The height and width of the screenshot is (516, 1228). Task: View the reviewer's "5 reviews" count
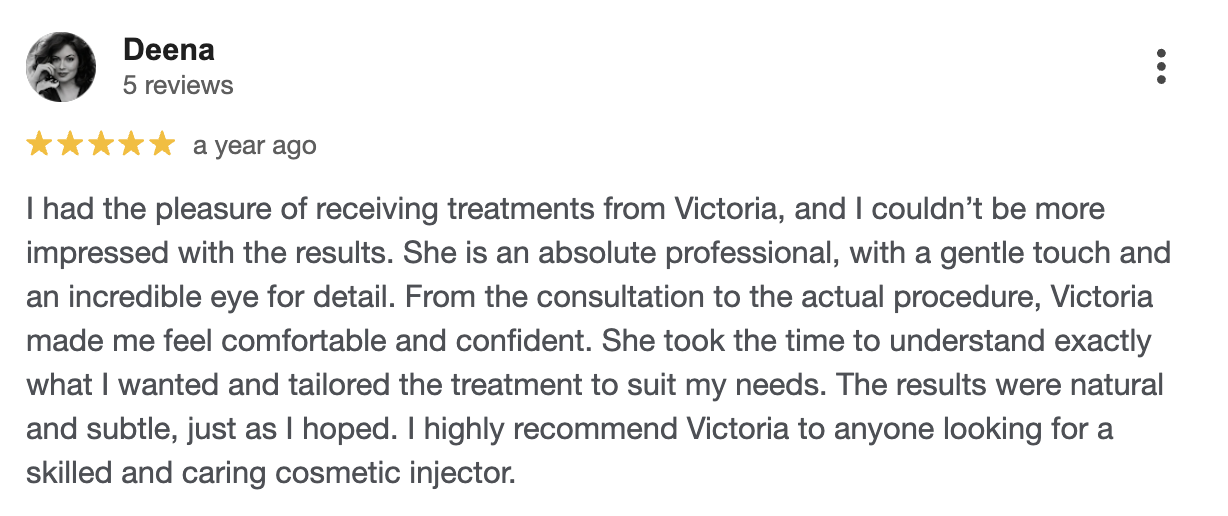178,85
